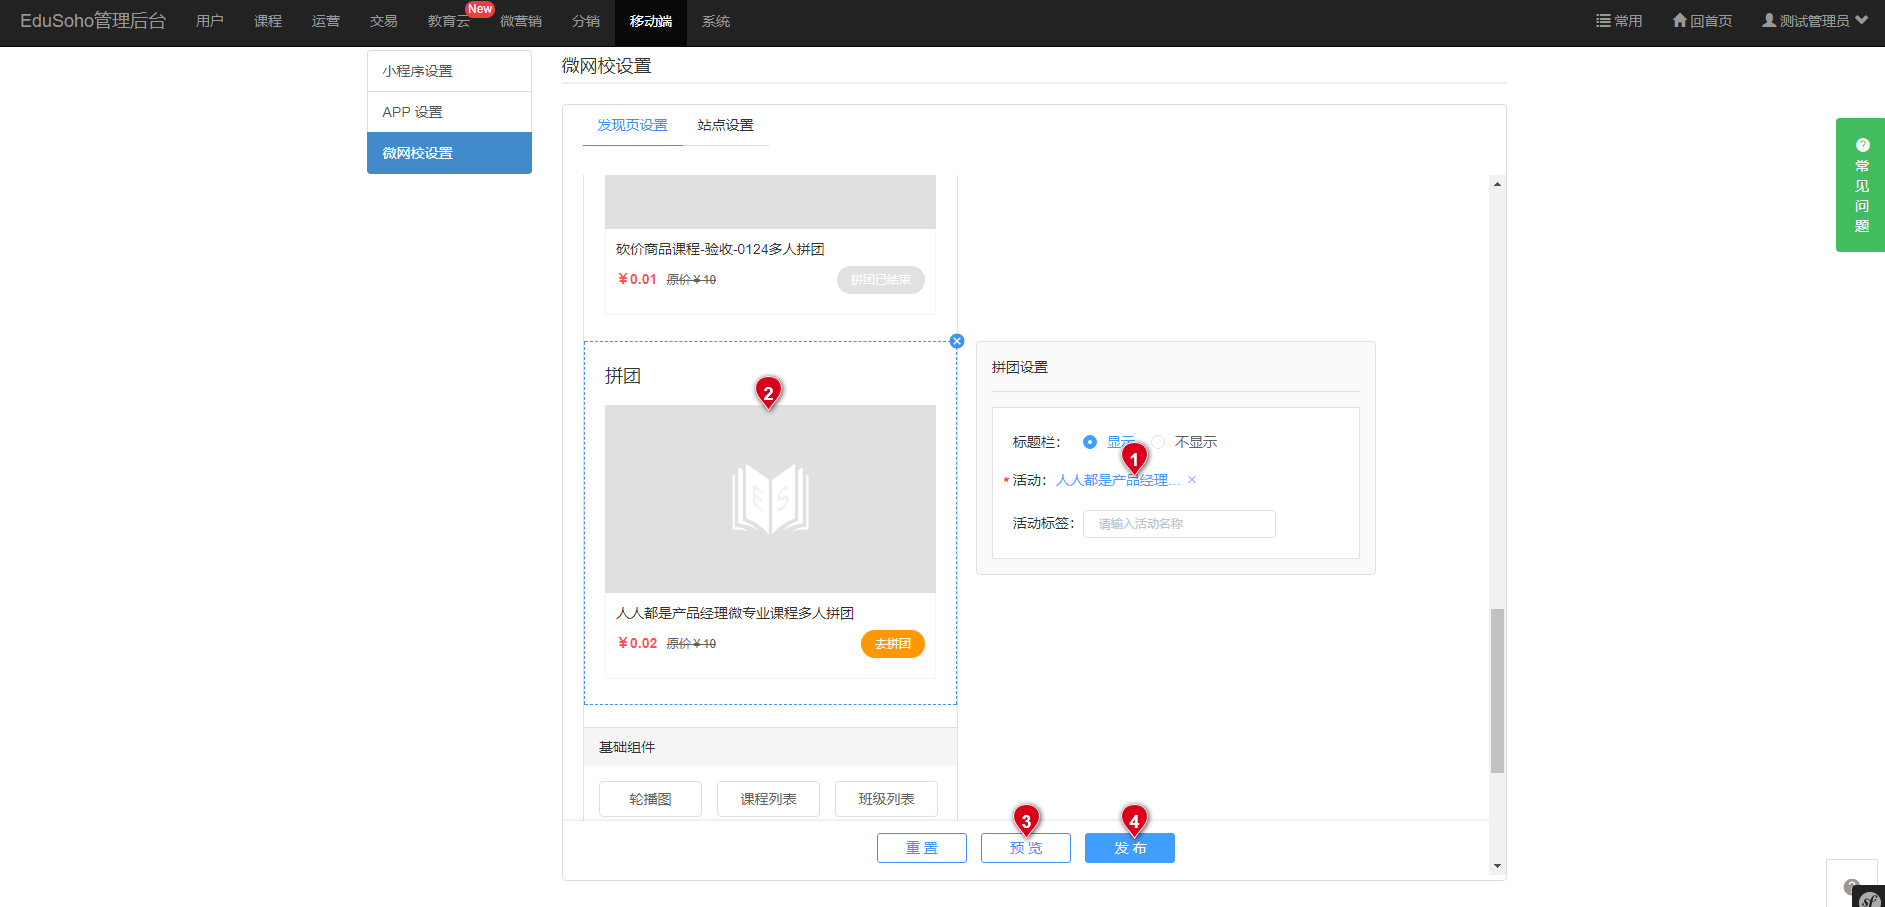
Task: Click the 预览 preview button
Action: click(x=1025, y=848)
